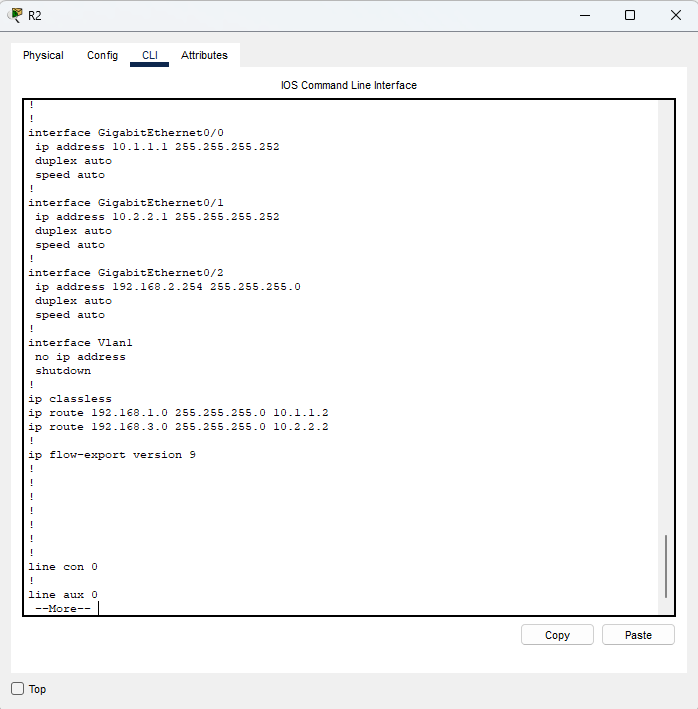Click the 'ip route 192.168.3.0' route line

pyautogui.click(x=179, y=427)
